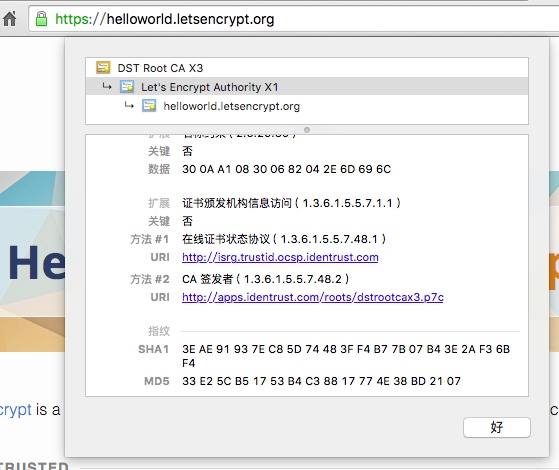
Task: Click the green padlock security icon
Action: pyautogui.click(x=41, y=19)
